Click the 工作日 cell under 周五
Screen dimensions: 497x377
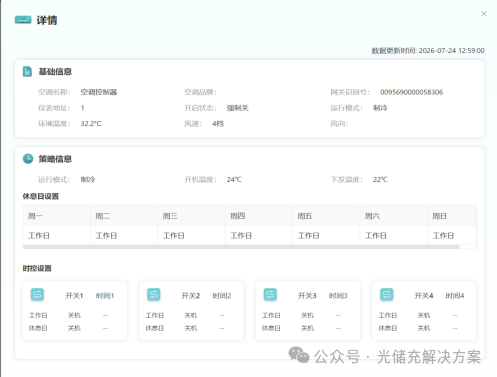[326, 236]
